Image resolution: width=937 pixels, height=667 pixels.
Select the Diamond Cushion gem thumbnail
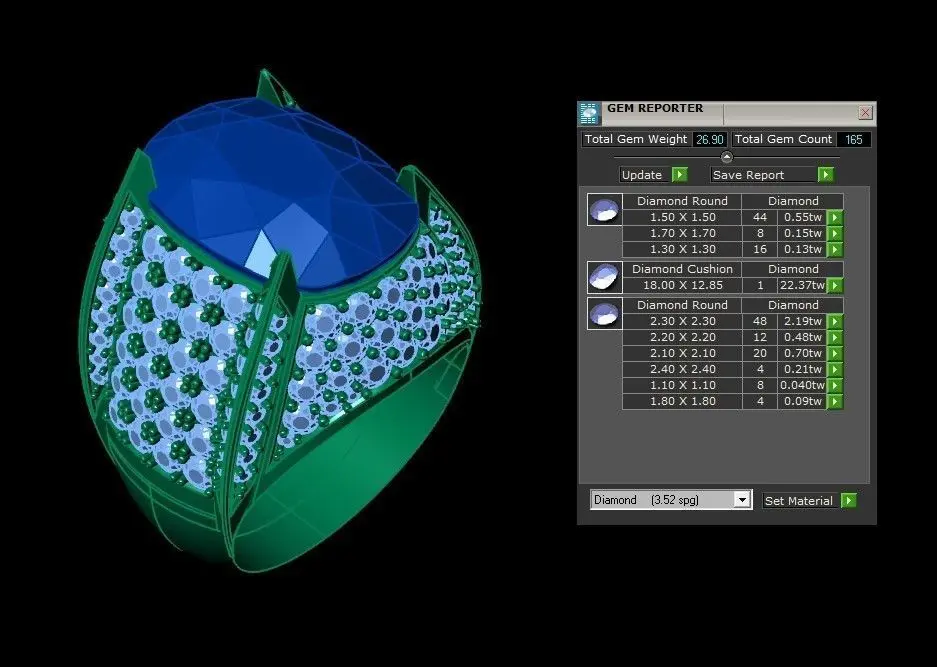(x=604, y=277)
